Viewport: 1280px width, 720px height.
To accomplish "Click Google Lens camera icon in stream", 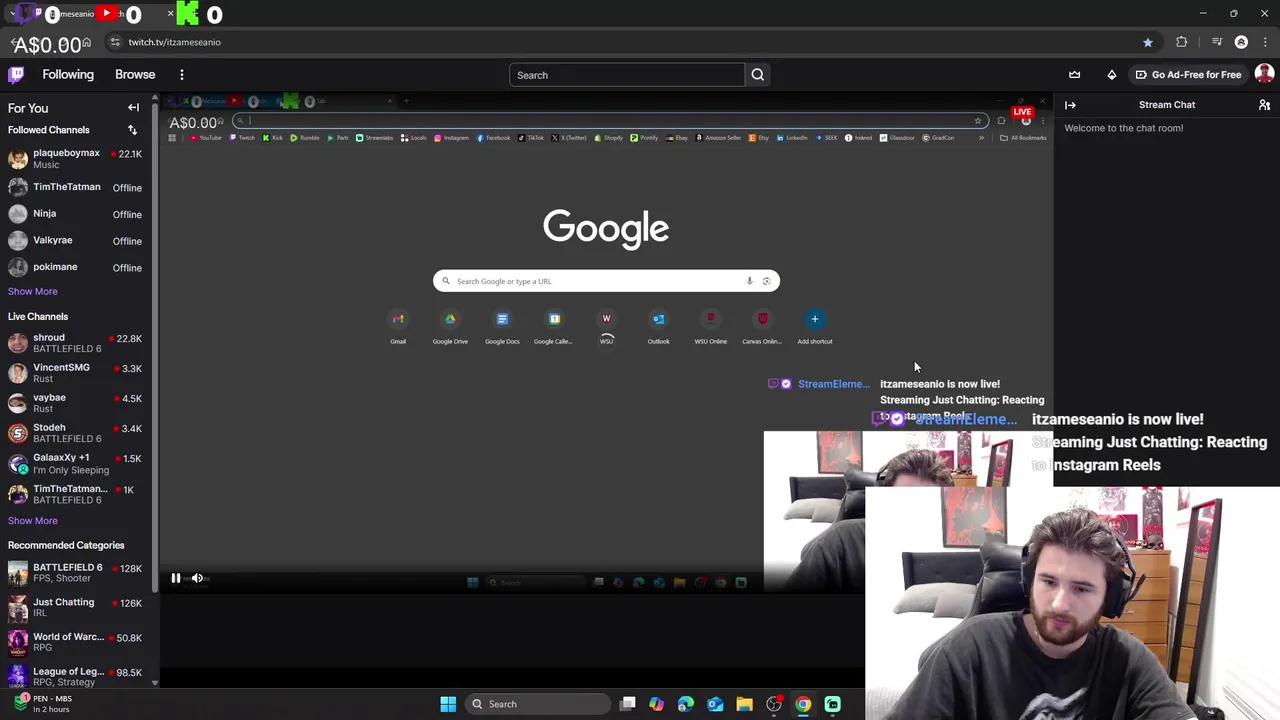I will [x=767, y=281].
